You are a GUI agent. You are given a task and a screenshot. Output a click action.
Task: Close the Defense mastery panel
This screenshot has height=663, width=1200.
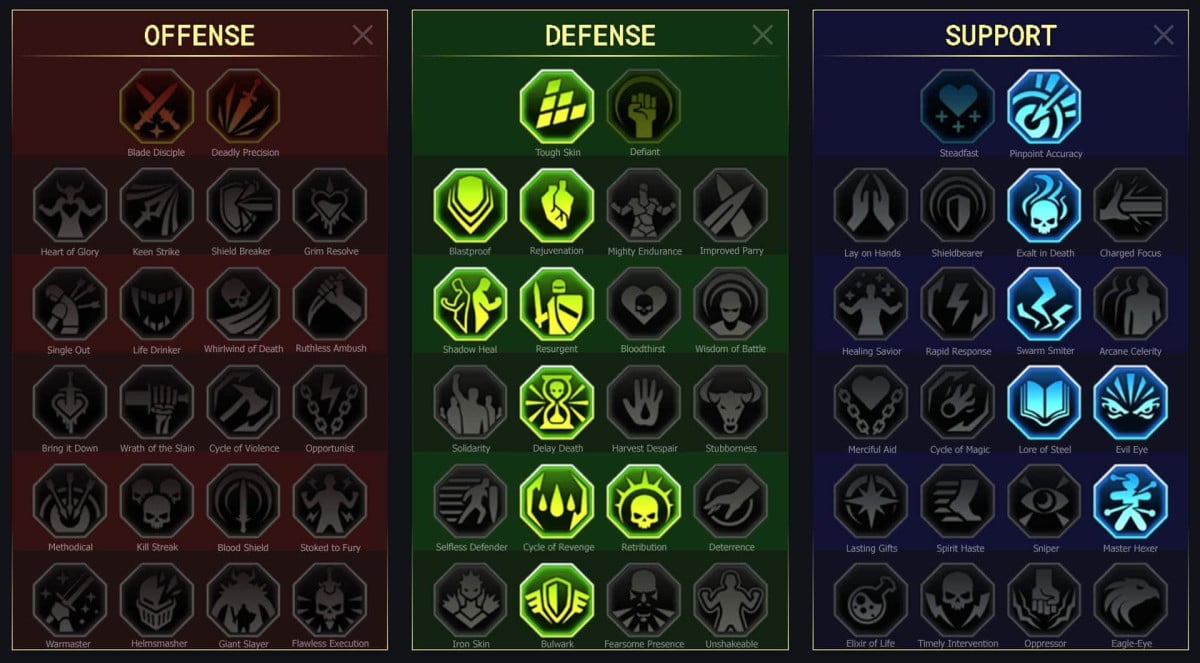pos(763,35)
